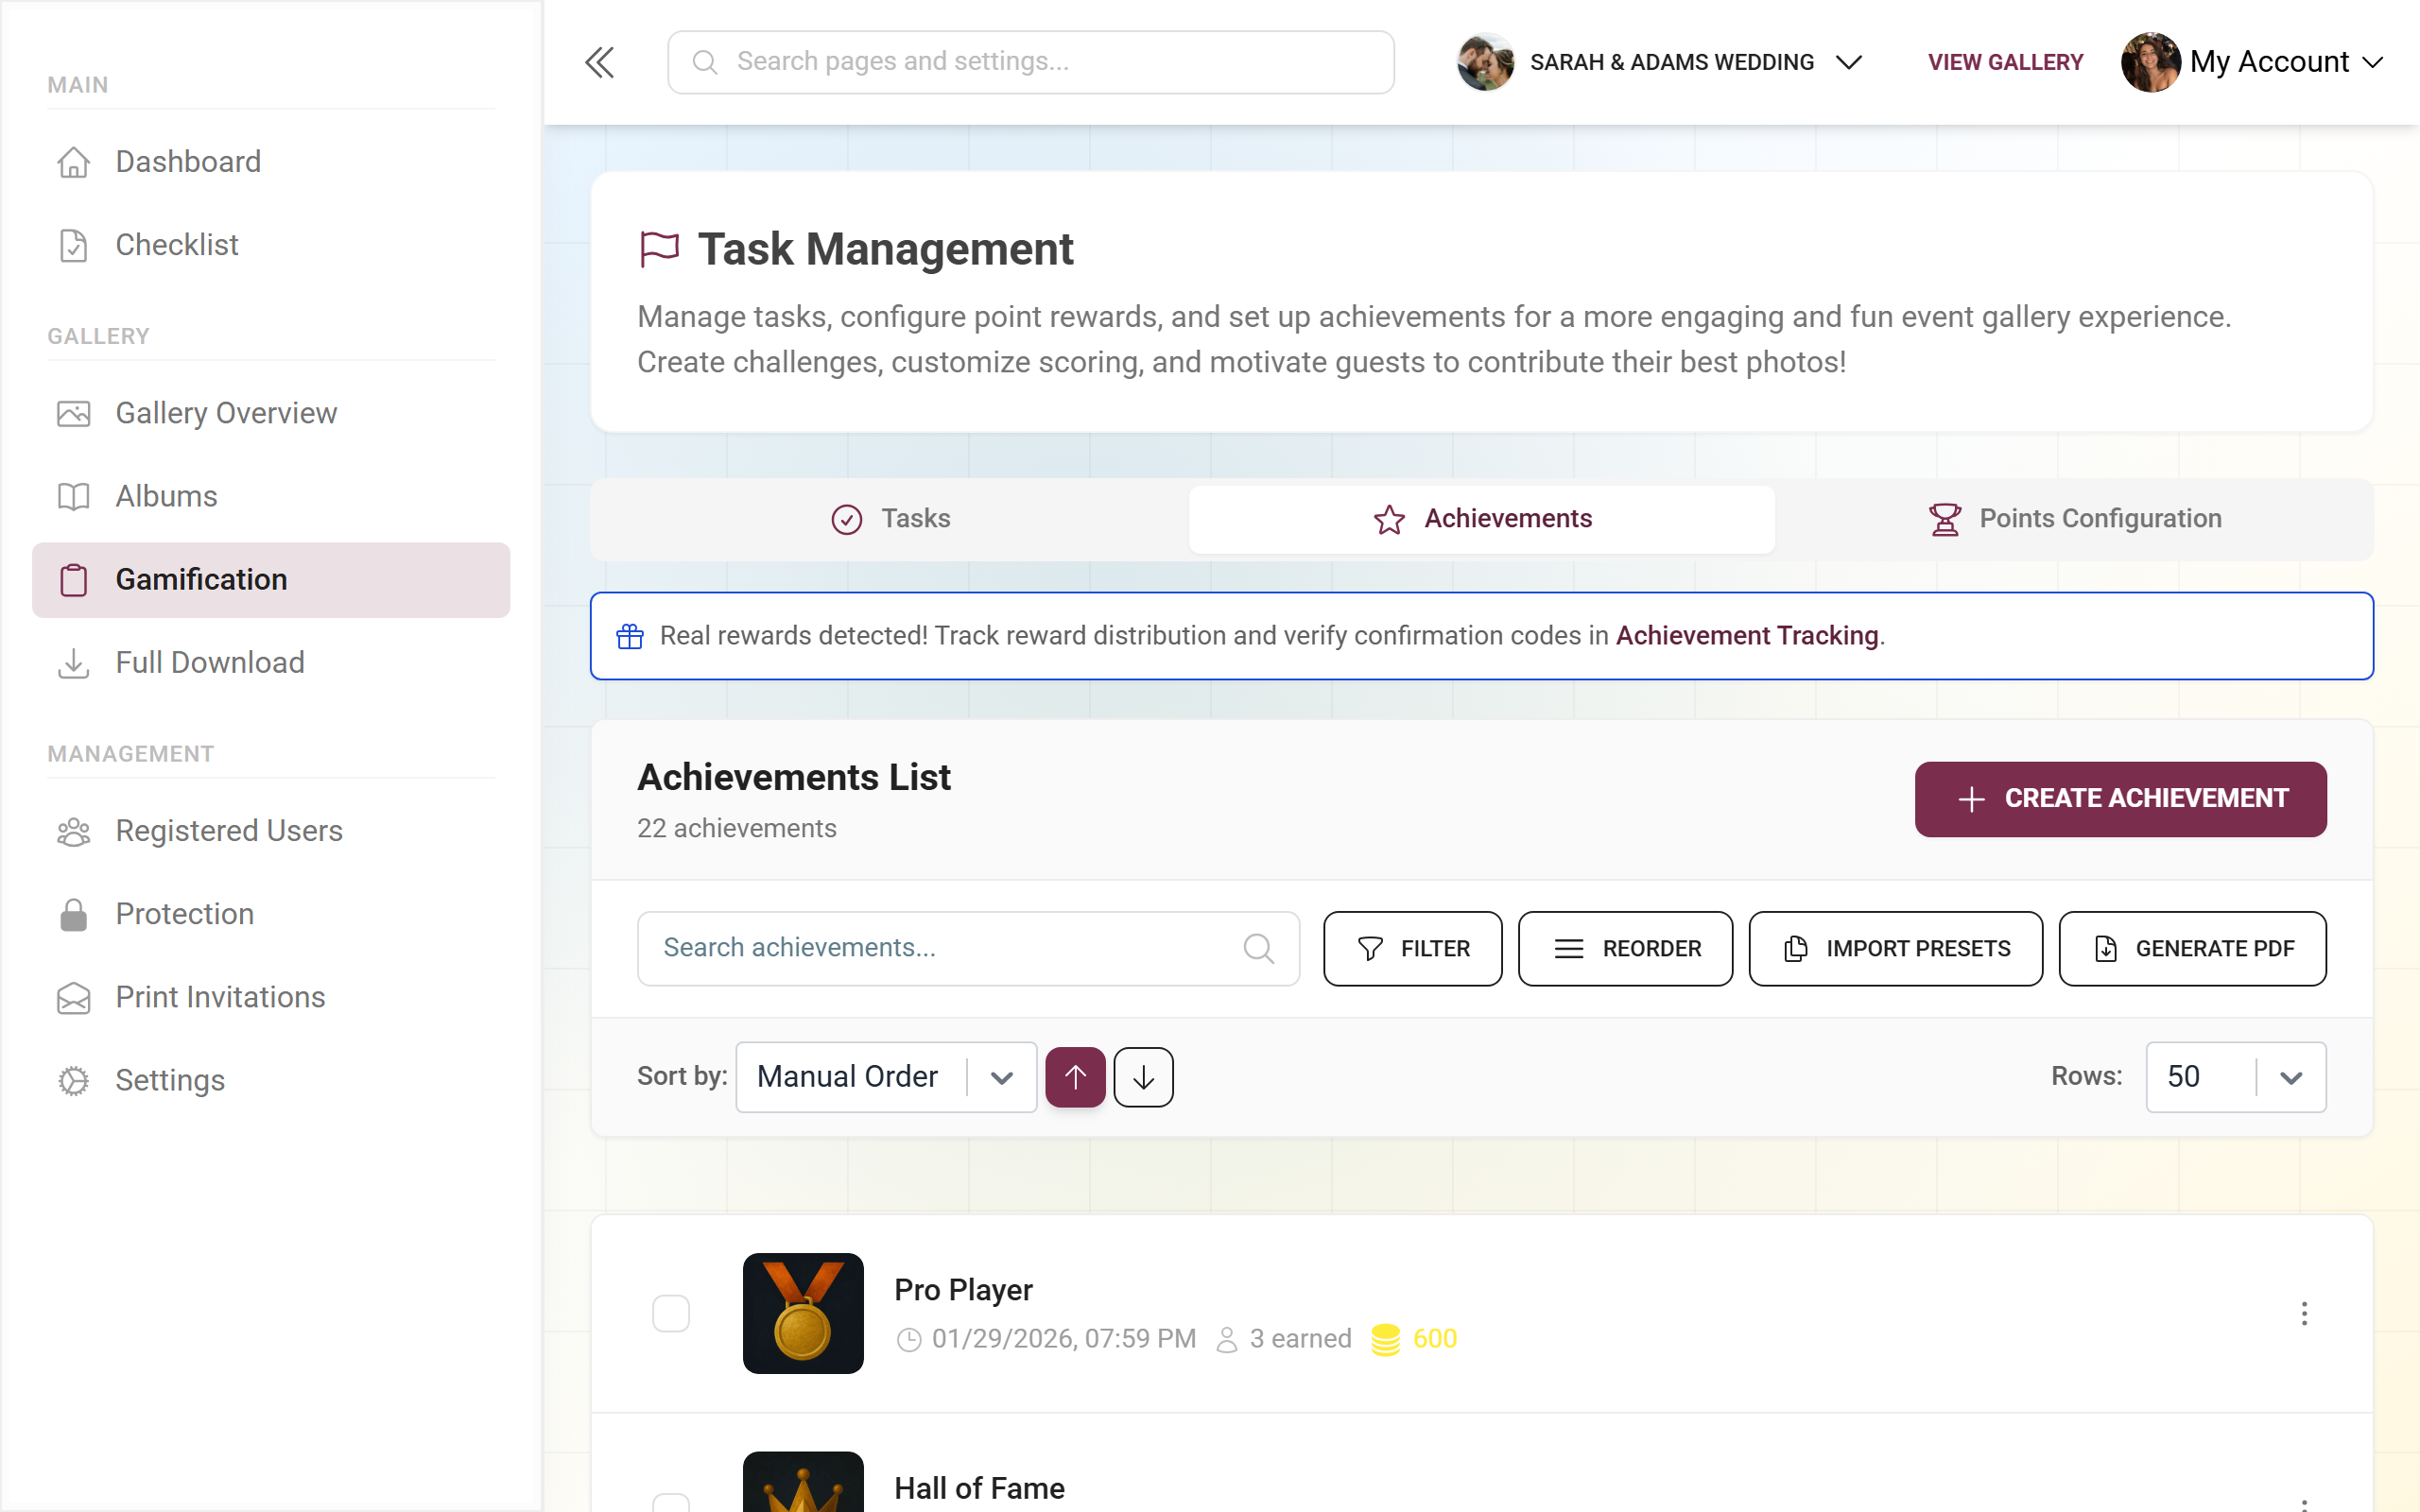This screenshot has height=1512, width=2420.
Task: Follow the View Gallery link
Action: [x=2005, y=62]
